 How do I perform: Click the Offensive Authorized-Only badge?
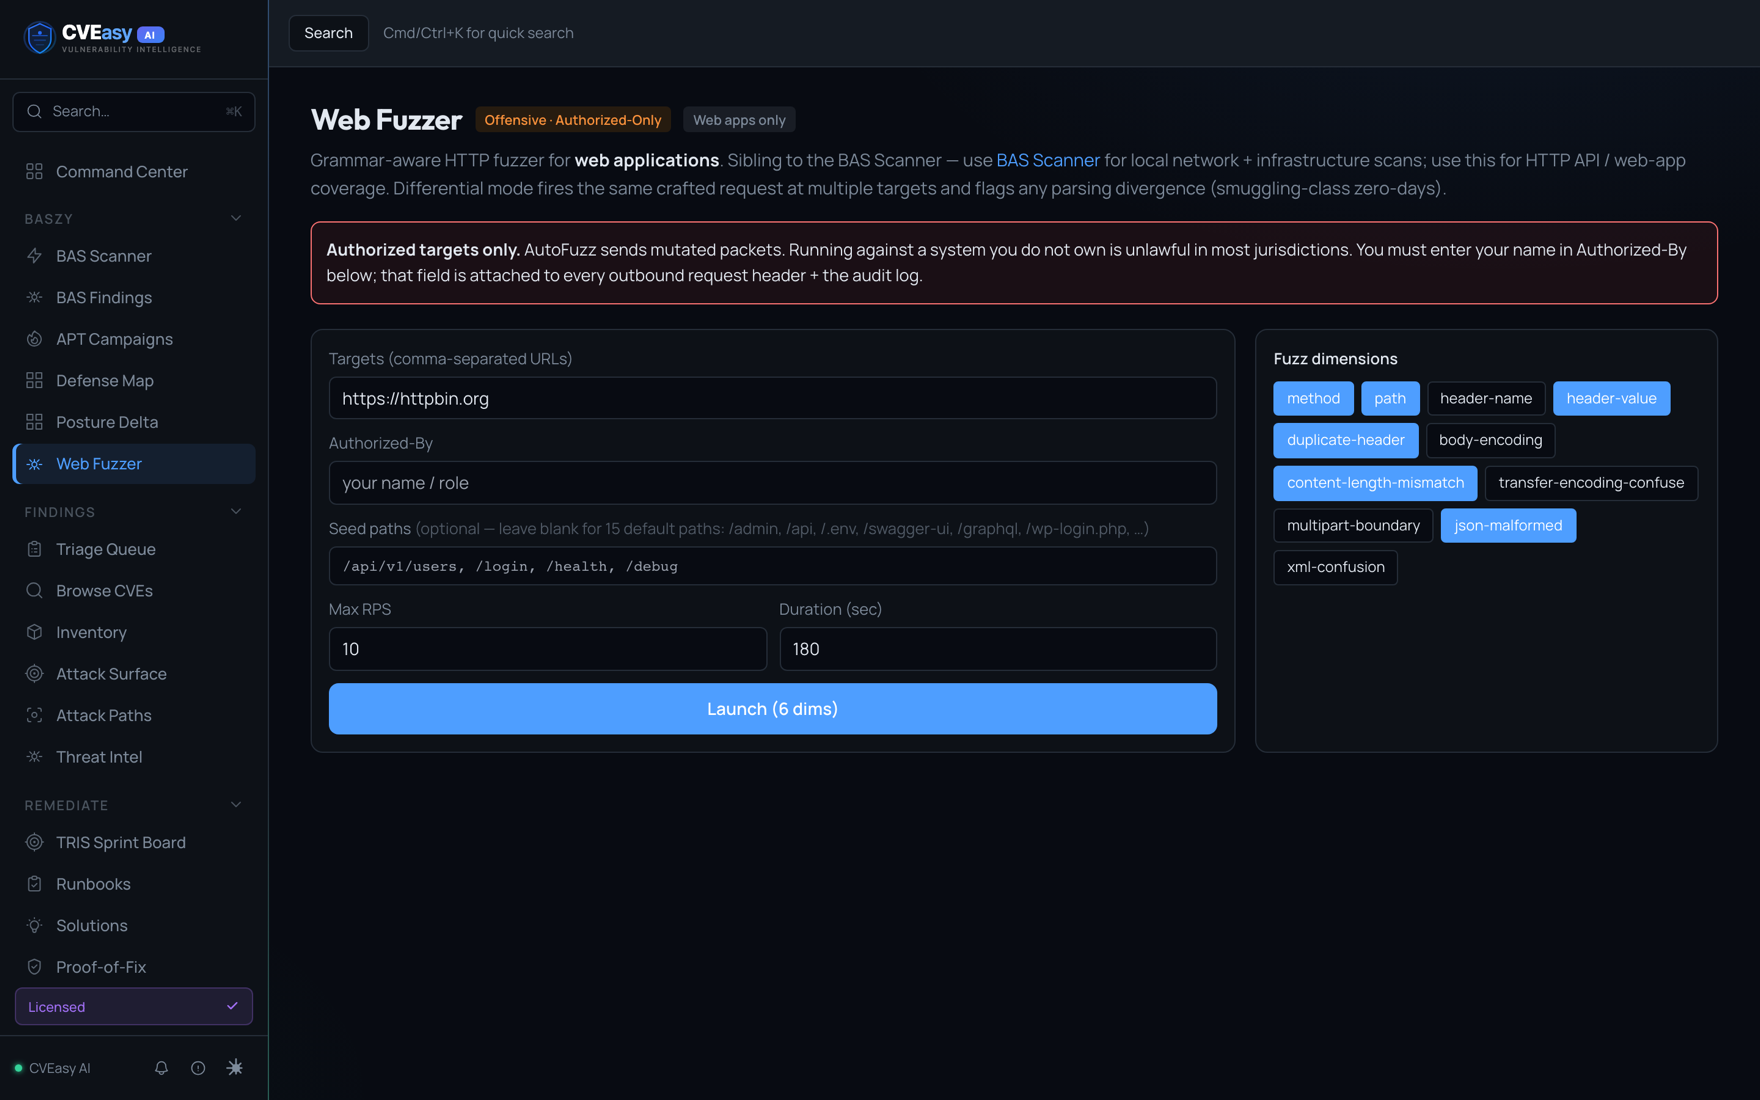coord(573,120)
